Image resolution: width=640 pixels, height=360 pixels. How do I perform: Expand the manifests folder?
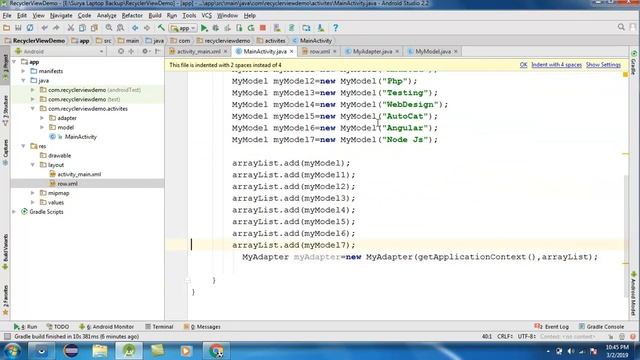pos(24,71)
